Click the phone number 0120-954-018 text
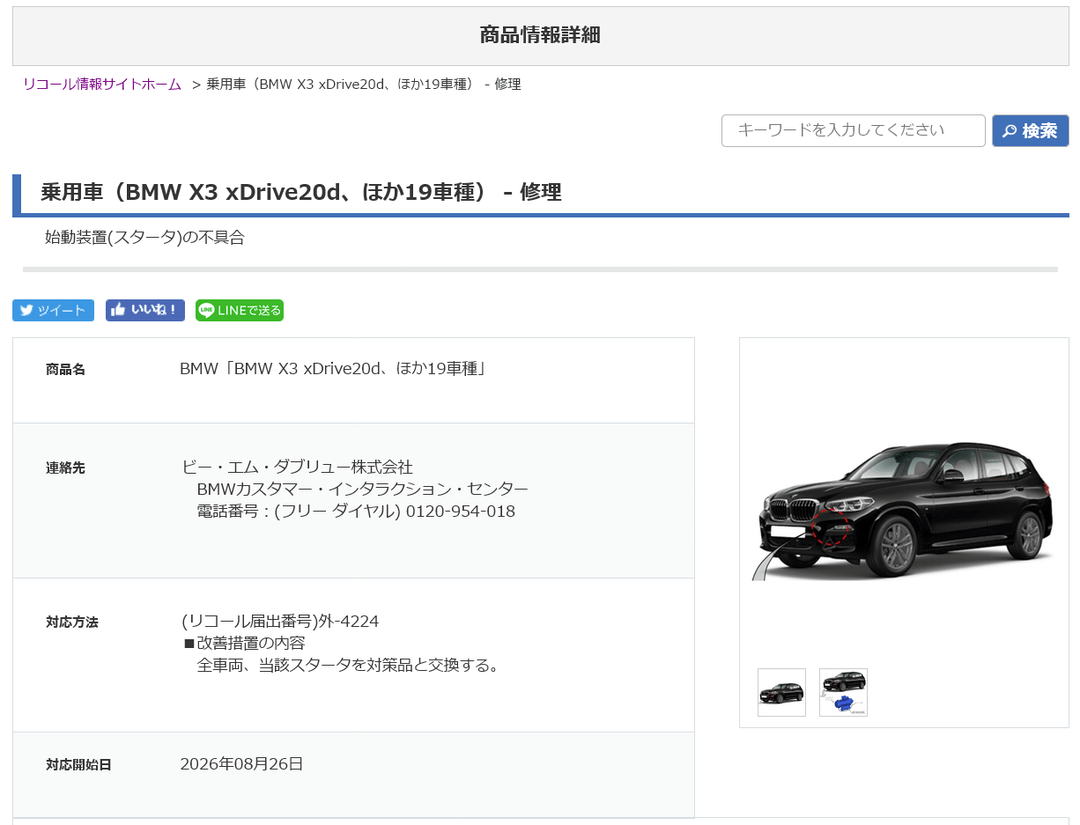 coord(460,511)
